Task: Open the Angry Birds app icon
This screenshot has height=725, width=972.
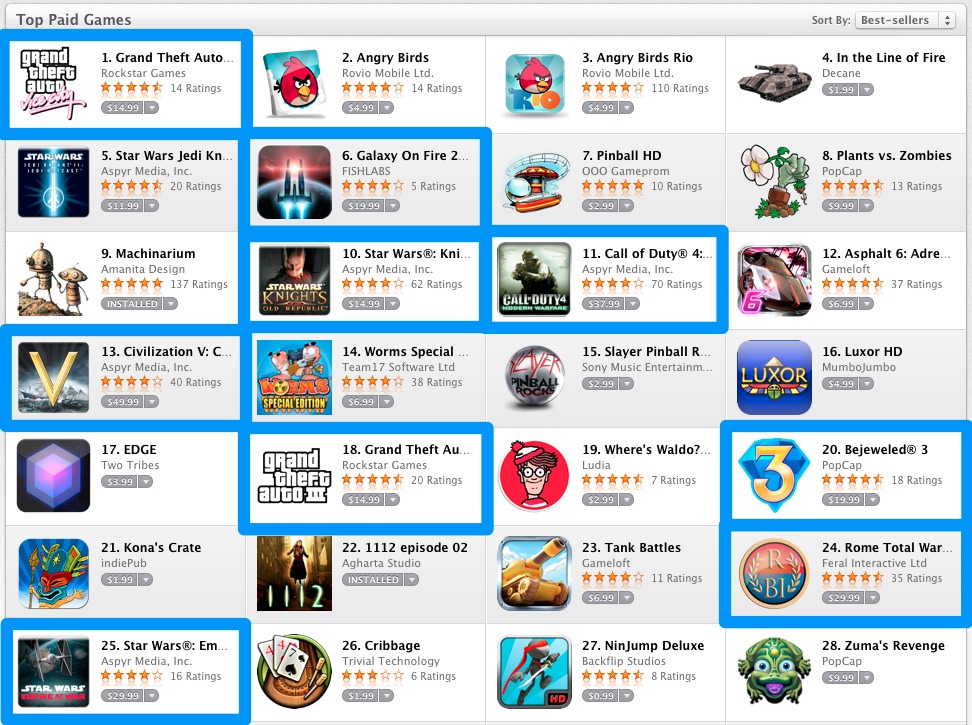Action: point(294,84)
